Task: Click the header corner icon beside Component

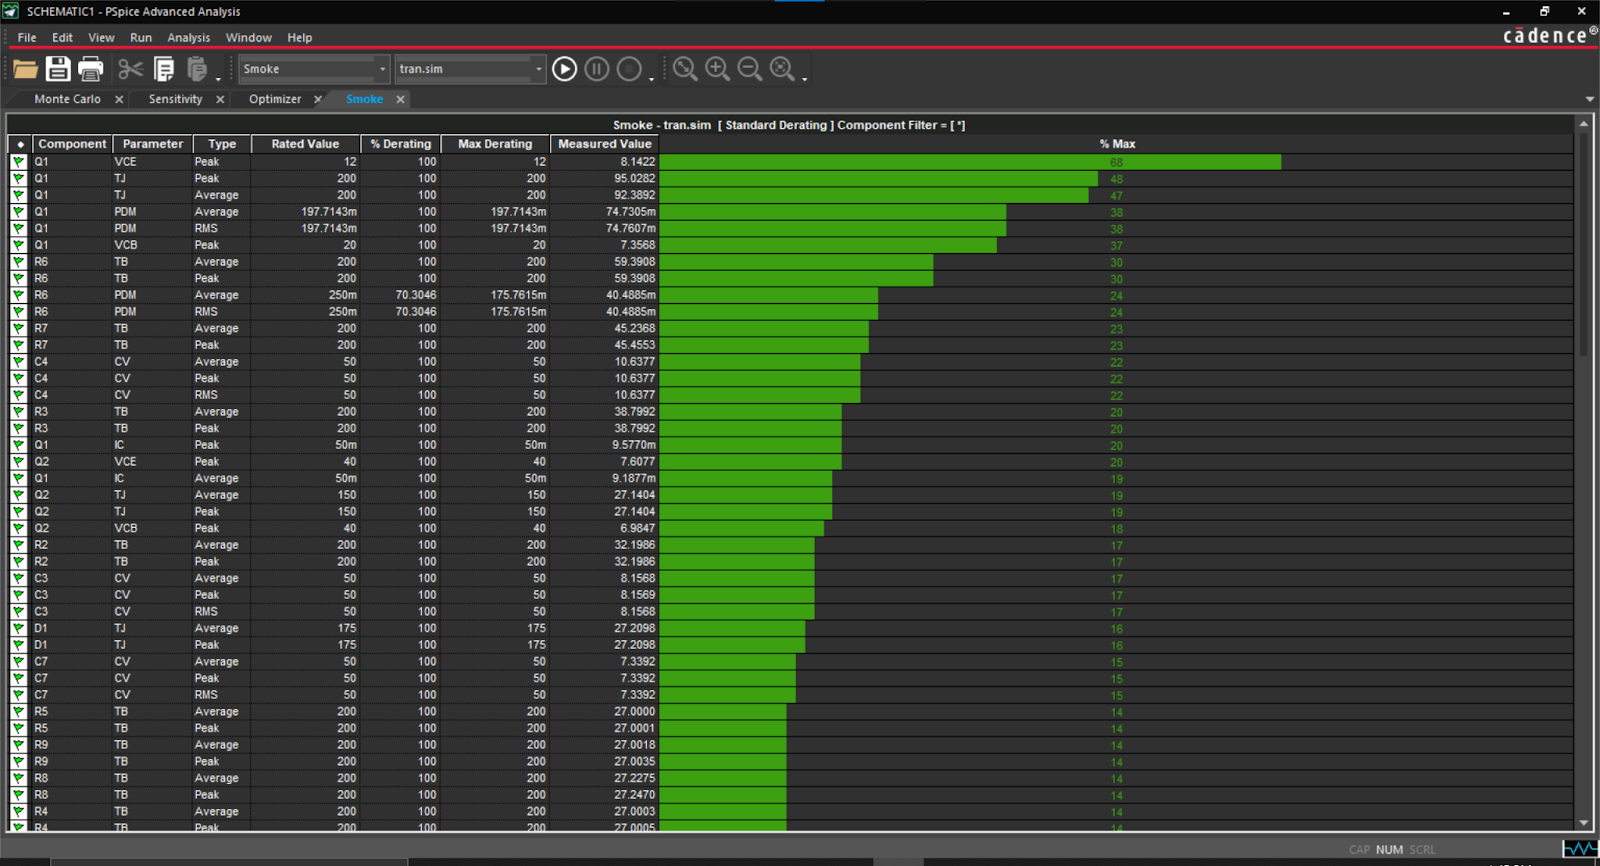Action: pyautogui.click(x=20, y=144)
